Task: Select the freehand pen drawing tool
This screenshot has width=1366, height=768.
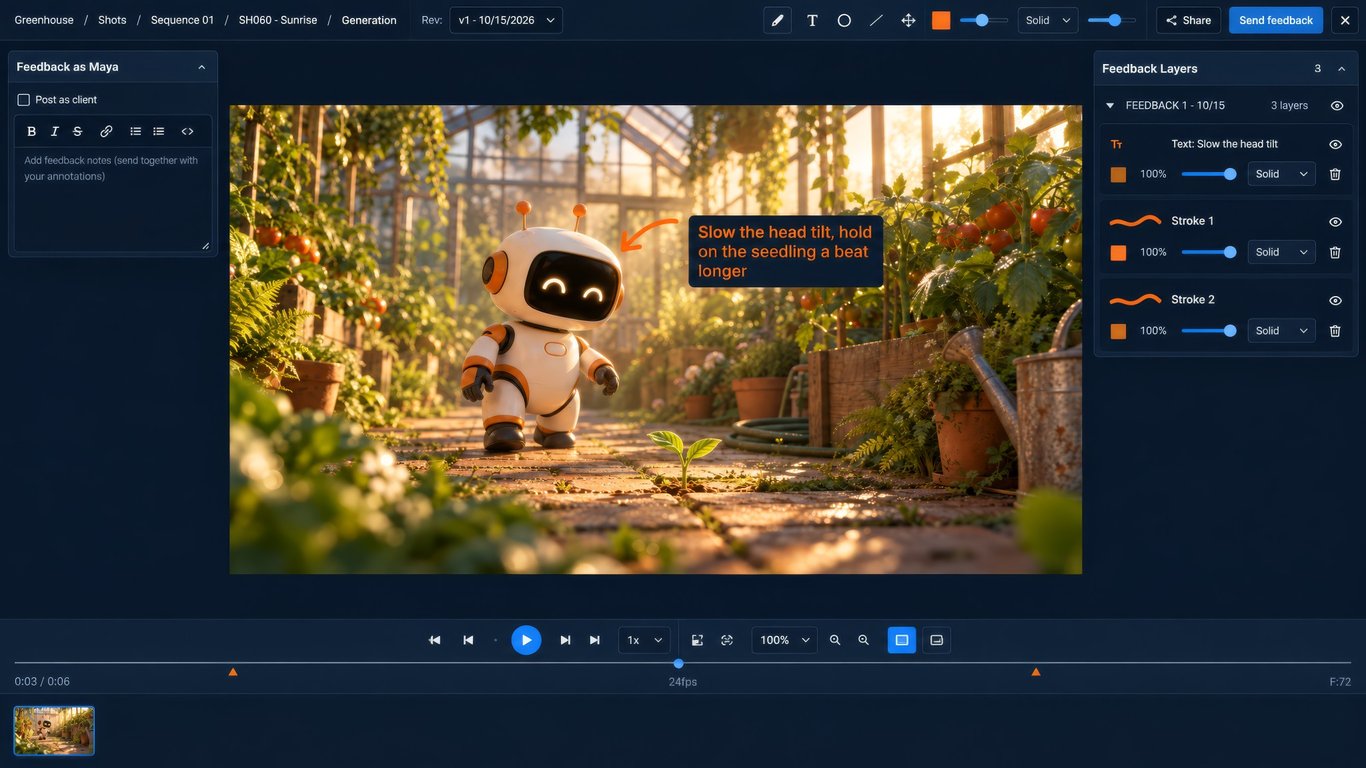Action: click(777, 20)
